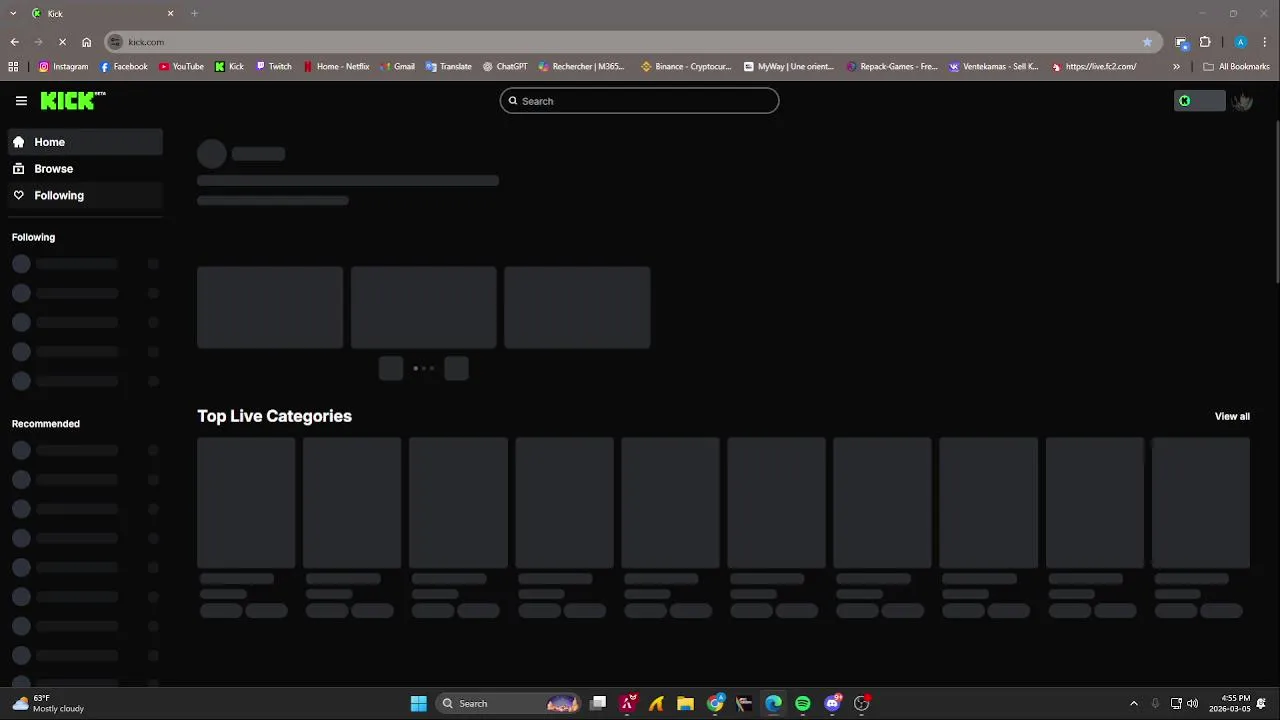The height and width of the screenshot is (720, 1280).
Task: Show hidden system tray icons
Action: (1133, 704)
